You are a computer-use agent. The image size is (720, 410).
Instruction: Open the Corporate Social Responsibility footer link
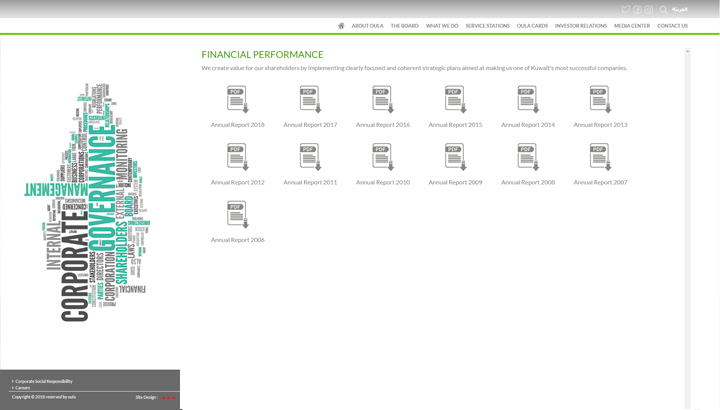[x=44, y=381]
